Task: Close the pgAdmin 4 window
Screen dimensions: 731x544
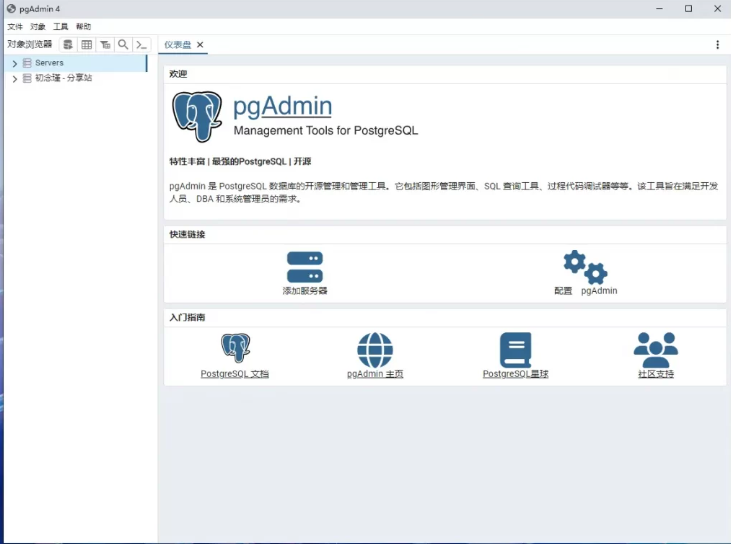Action: coord(717,9)
